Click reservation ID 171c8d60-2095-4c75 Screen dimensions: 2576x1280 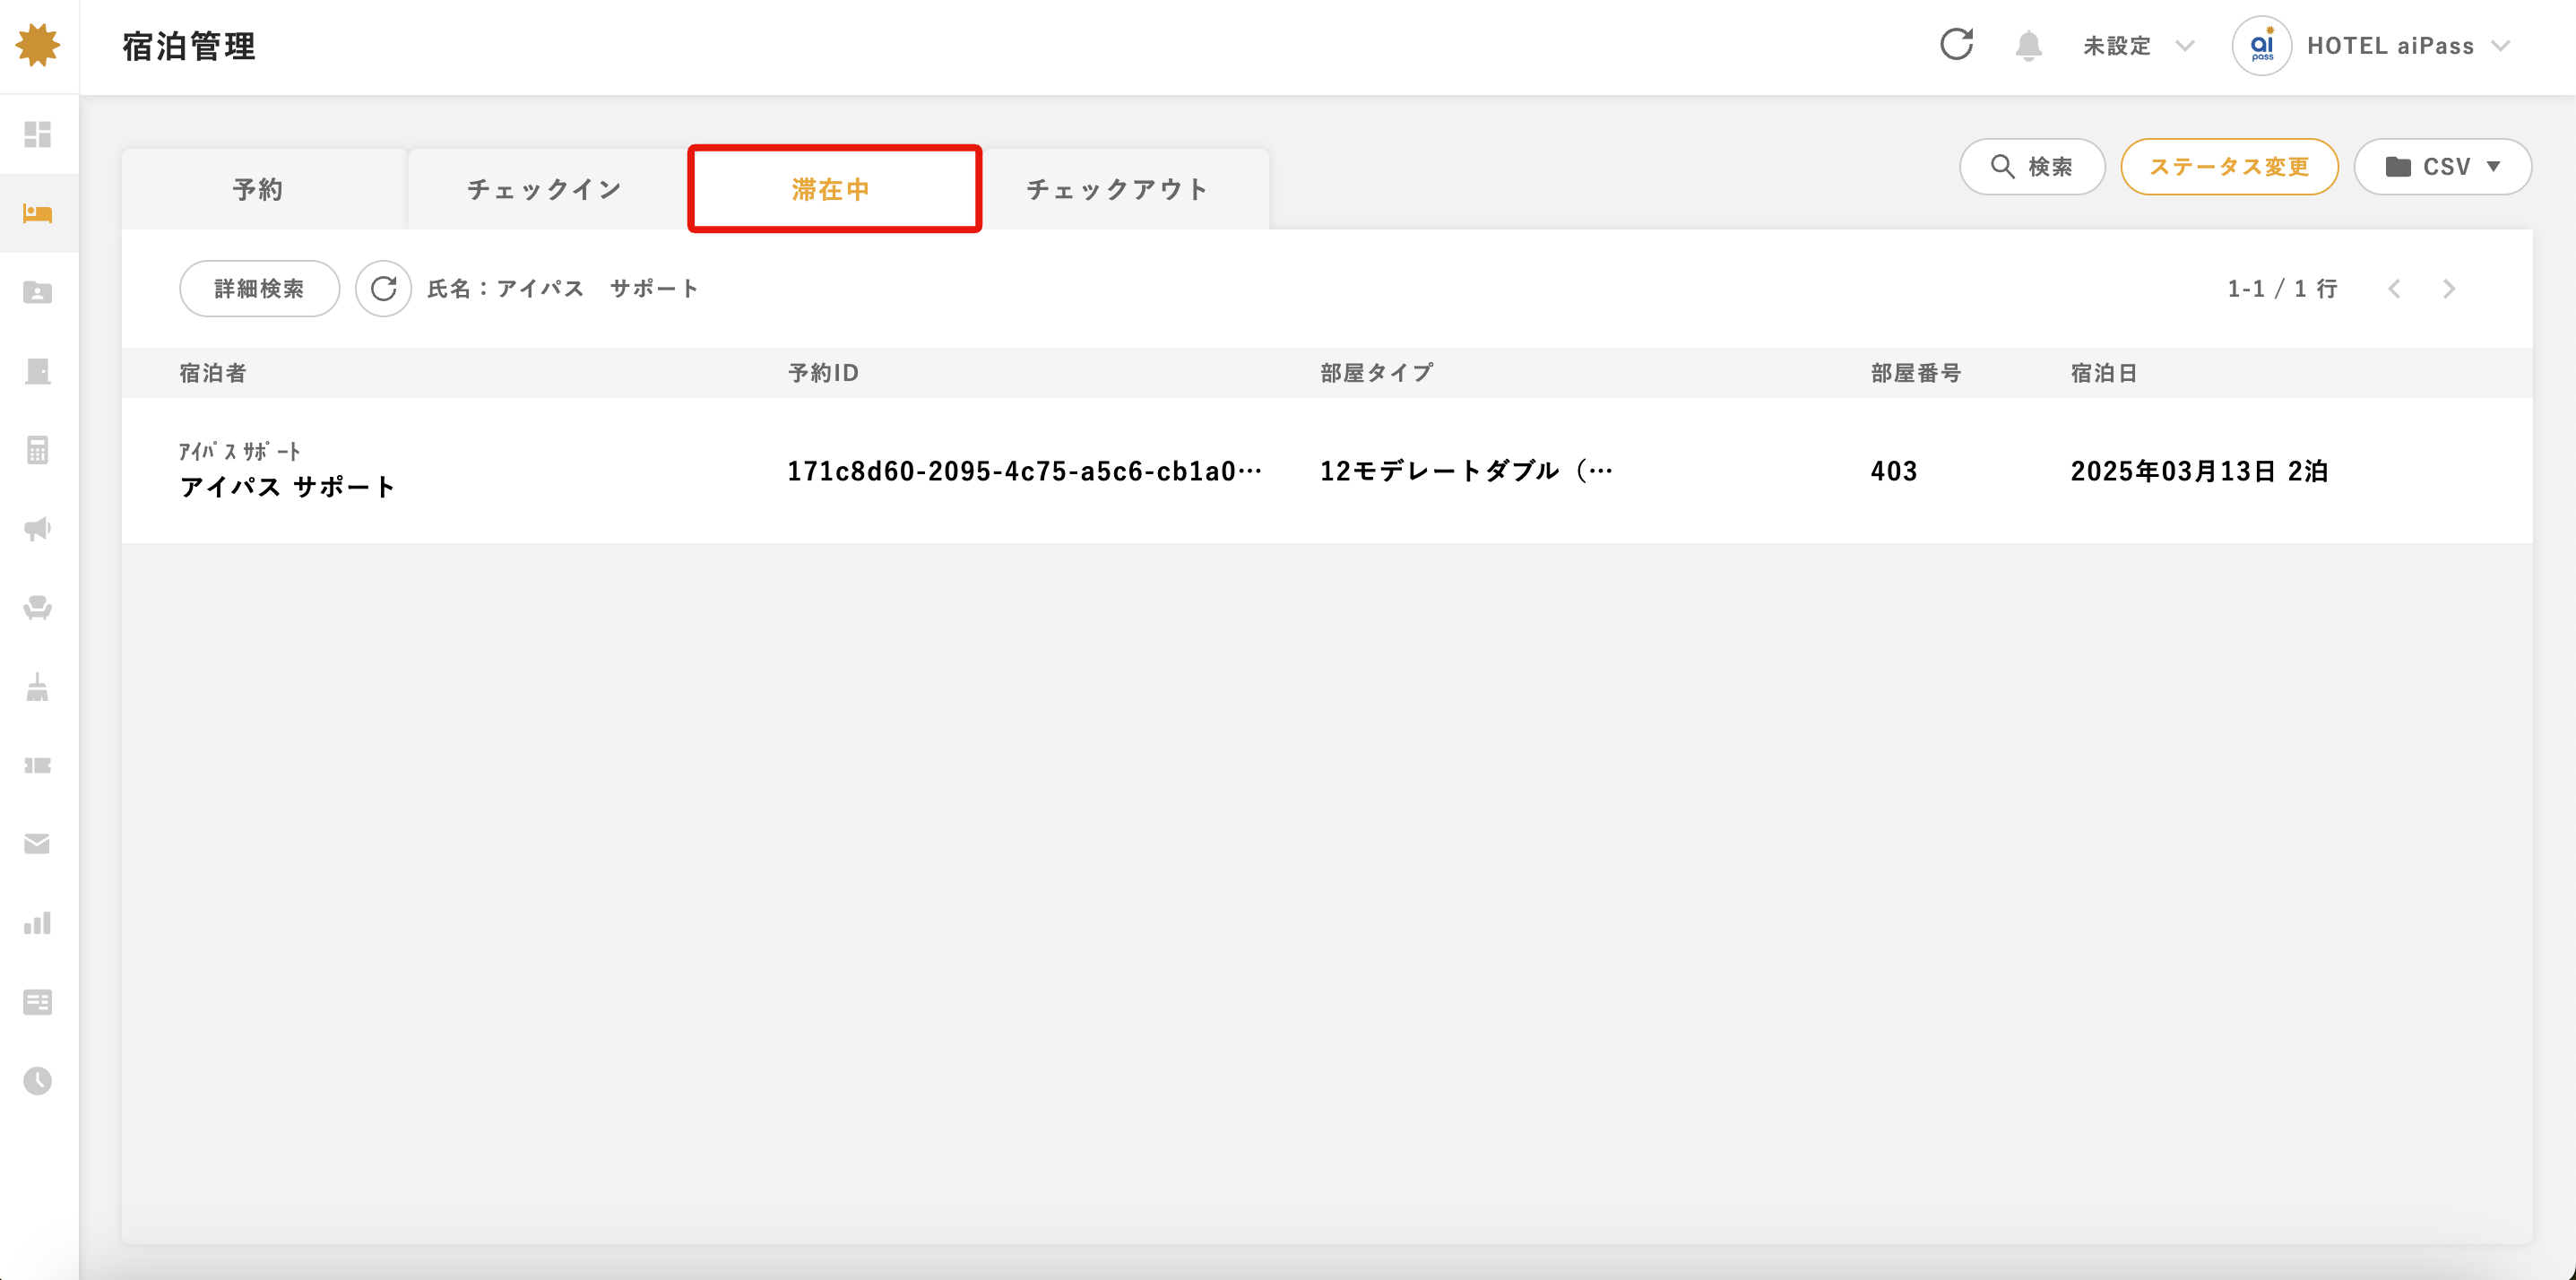coord(1024,471)
